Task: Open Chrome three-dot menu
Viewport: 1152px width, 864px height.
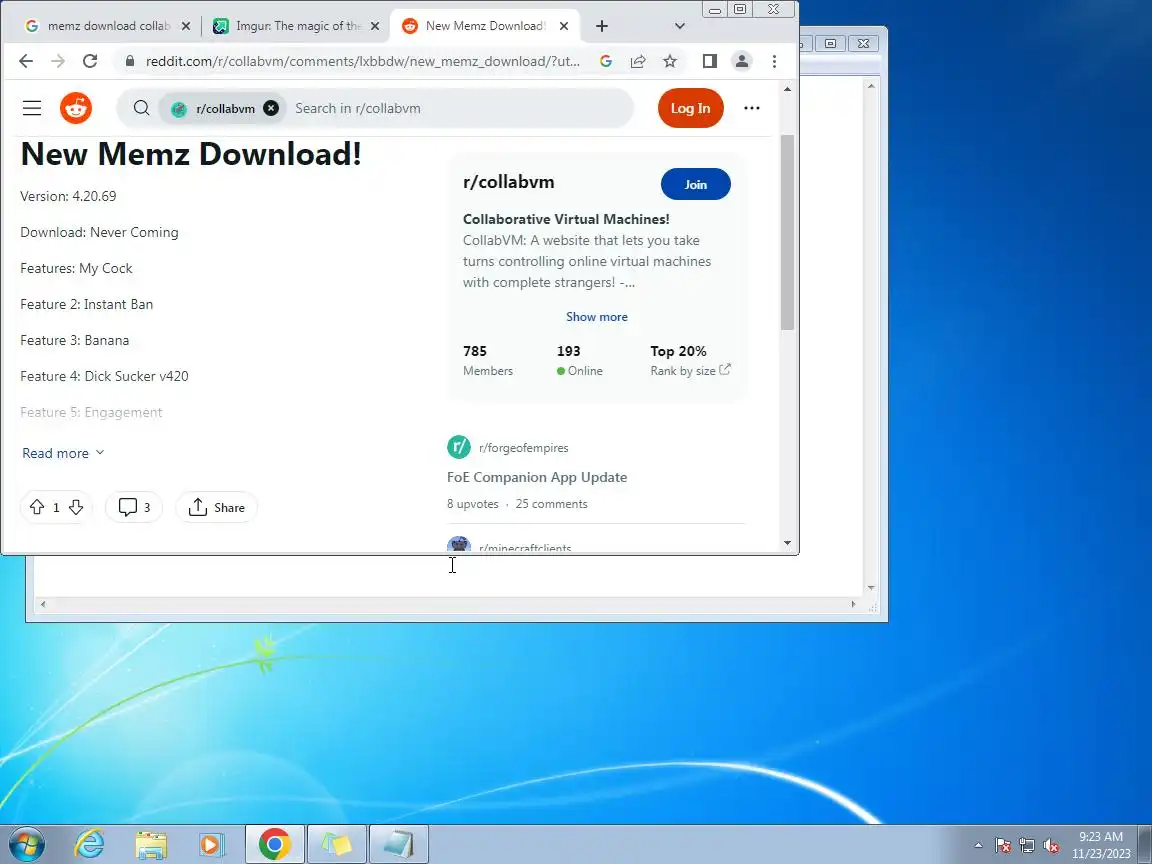Action: tap(774, 61)
